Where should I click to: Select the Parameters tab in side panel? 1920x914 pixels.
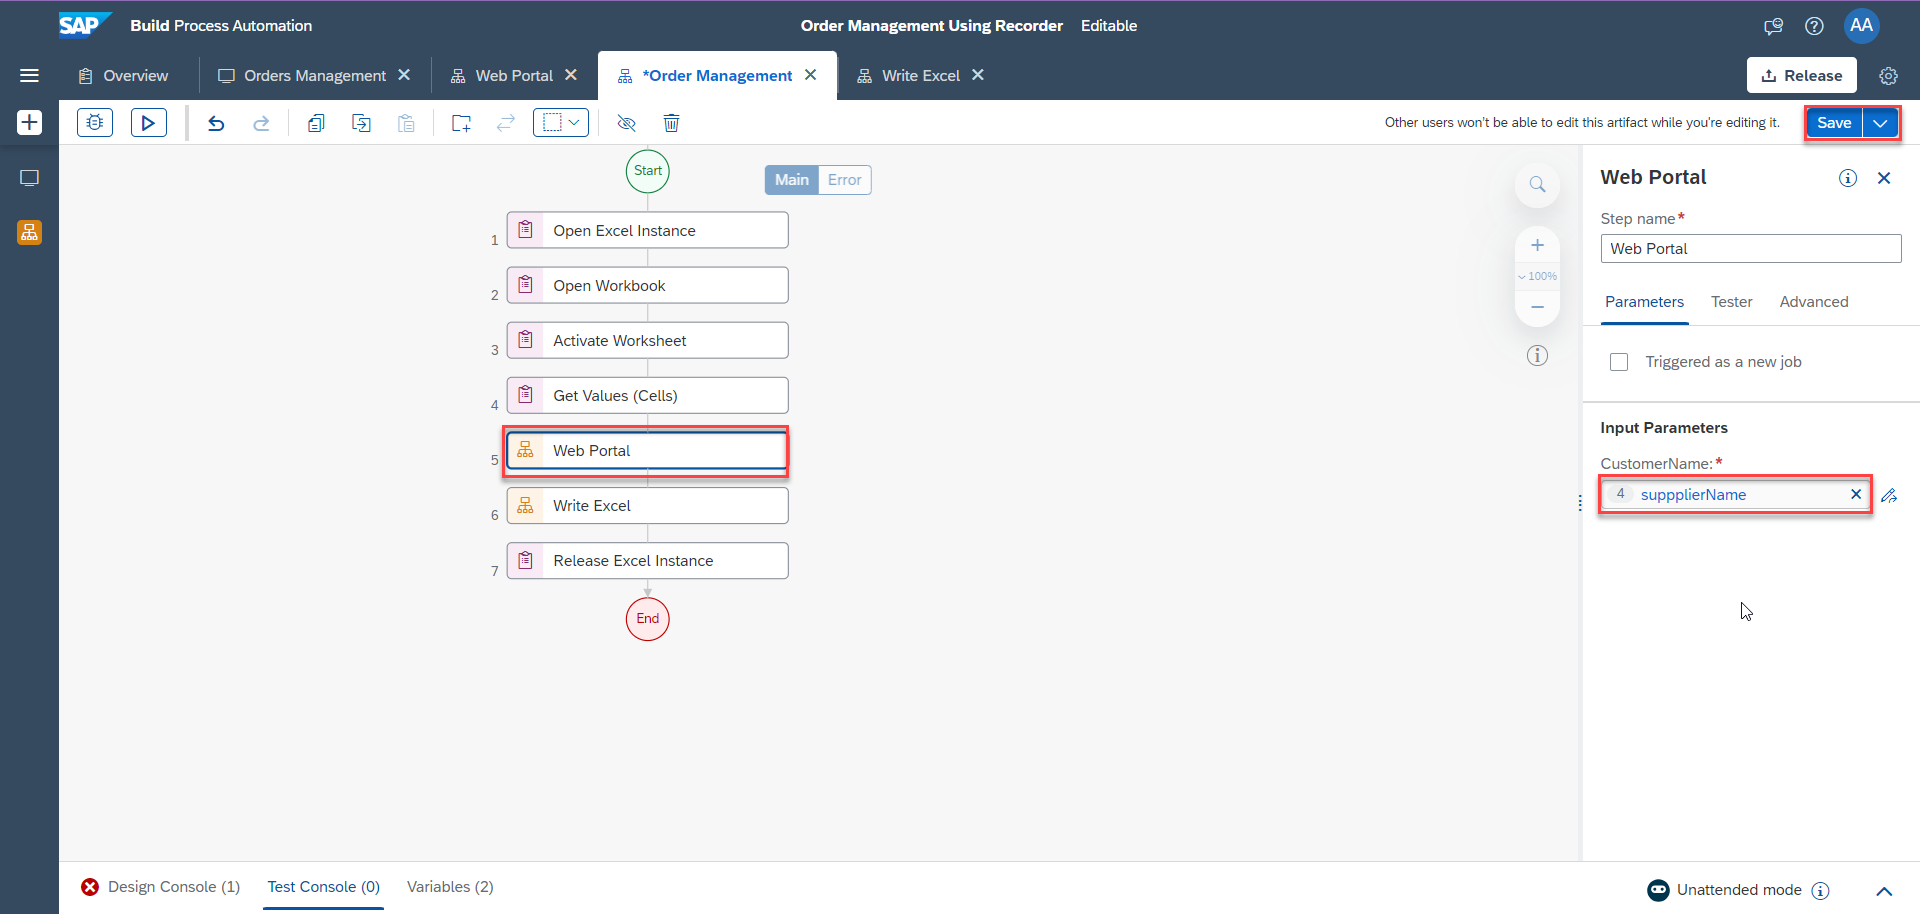tap(1644, 302)
